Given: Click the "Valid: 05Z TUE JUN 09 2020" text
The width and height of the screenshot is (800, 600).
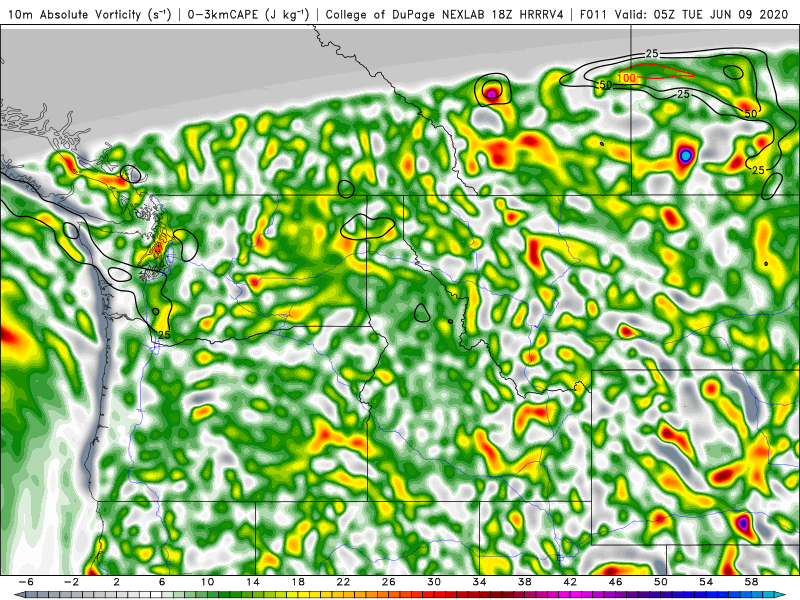Looking at the screenshot, I should (x=702, y=15).
